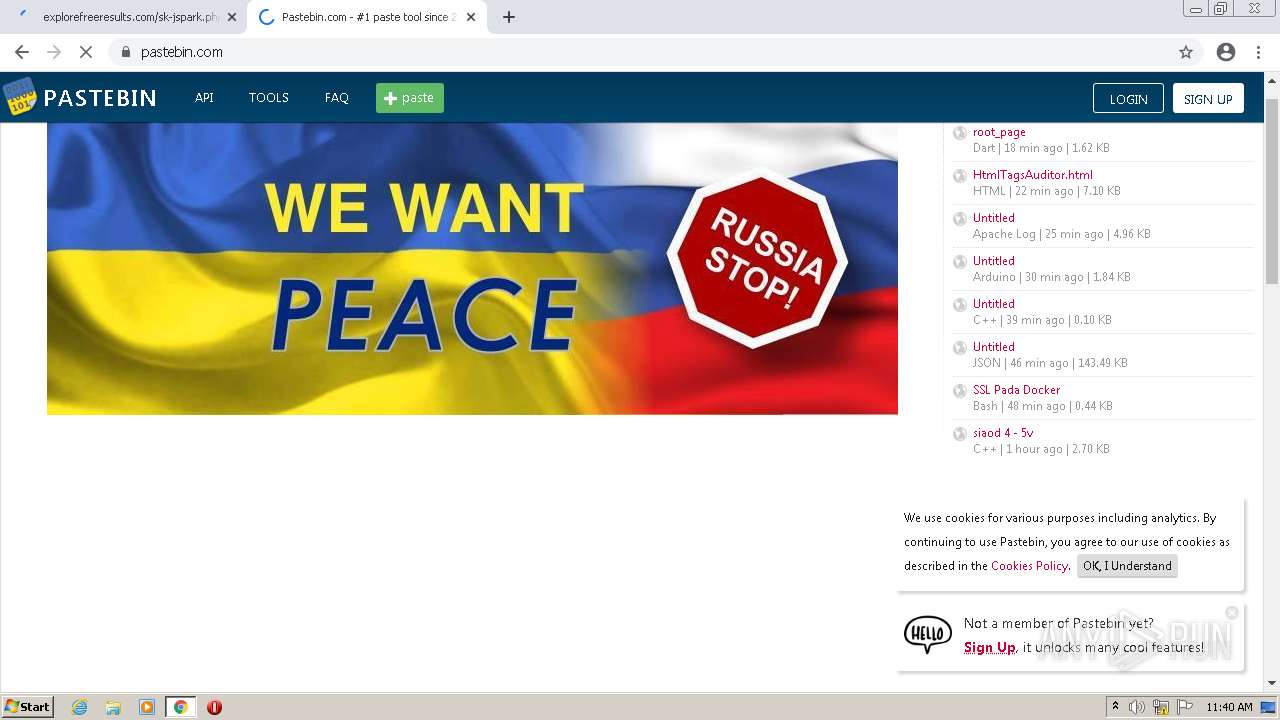Close the explorefreeresults tab
The height and width of the screenshot is (720, 1280).
(232, 17)
